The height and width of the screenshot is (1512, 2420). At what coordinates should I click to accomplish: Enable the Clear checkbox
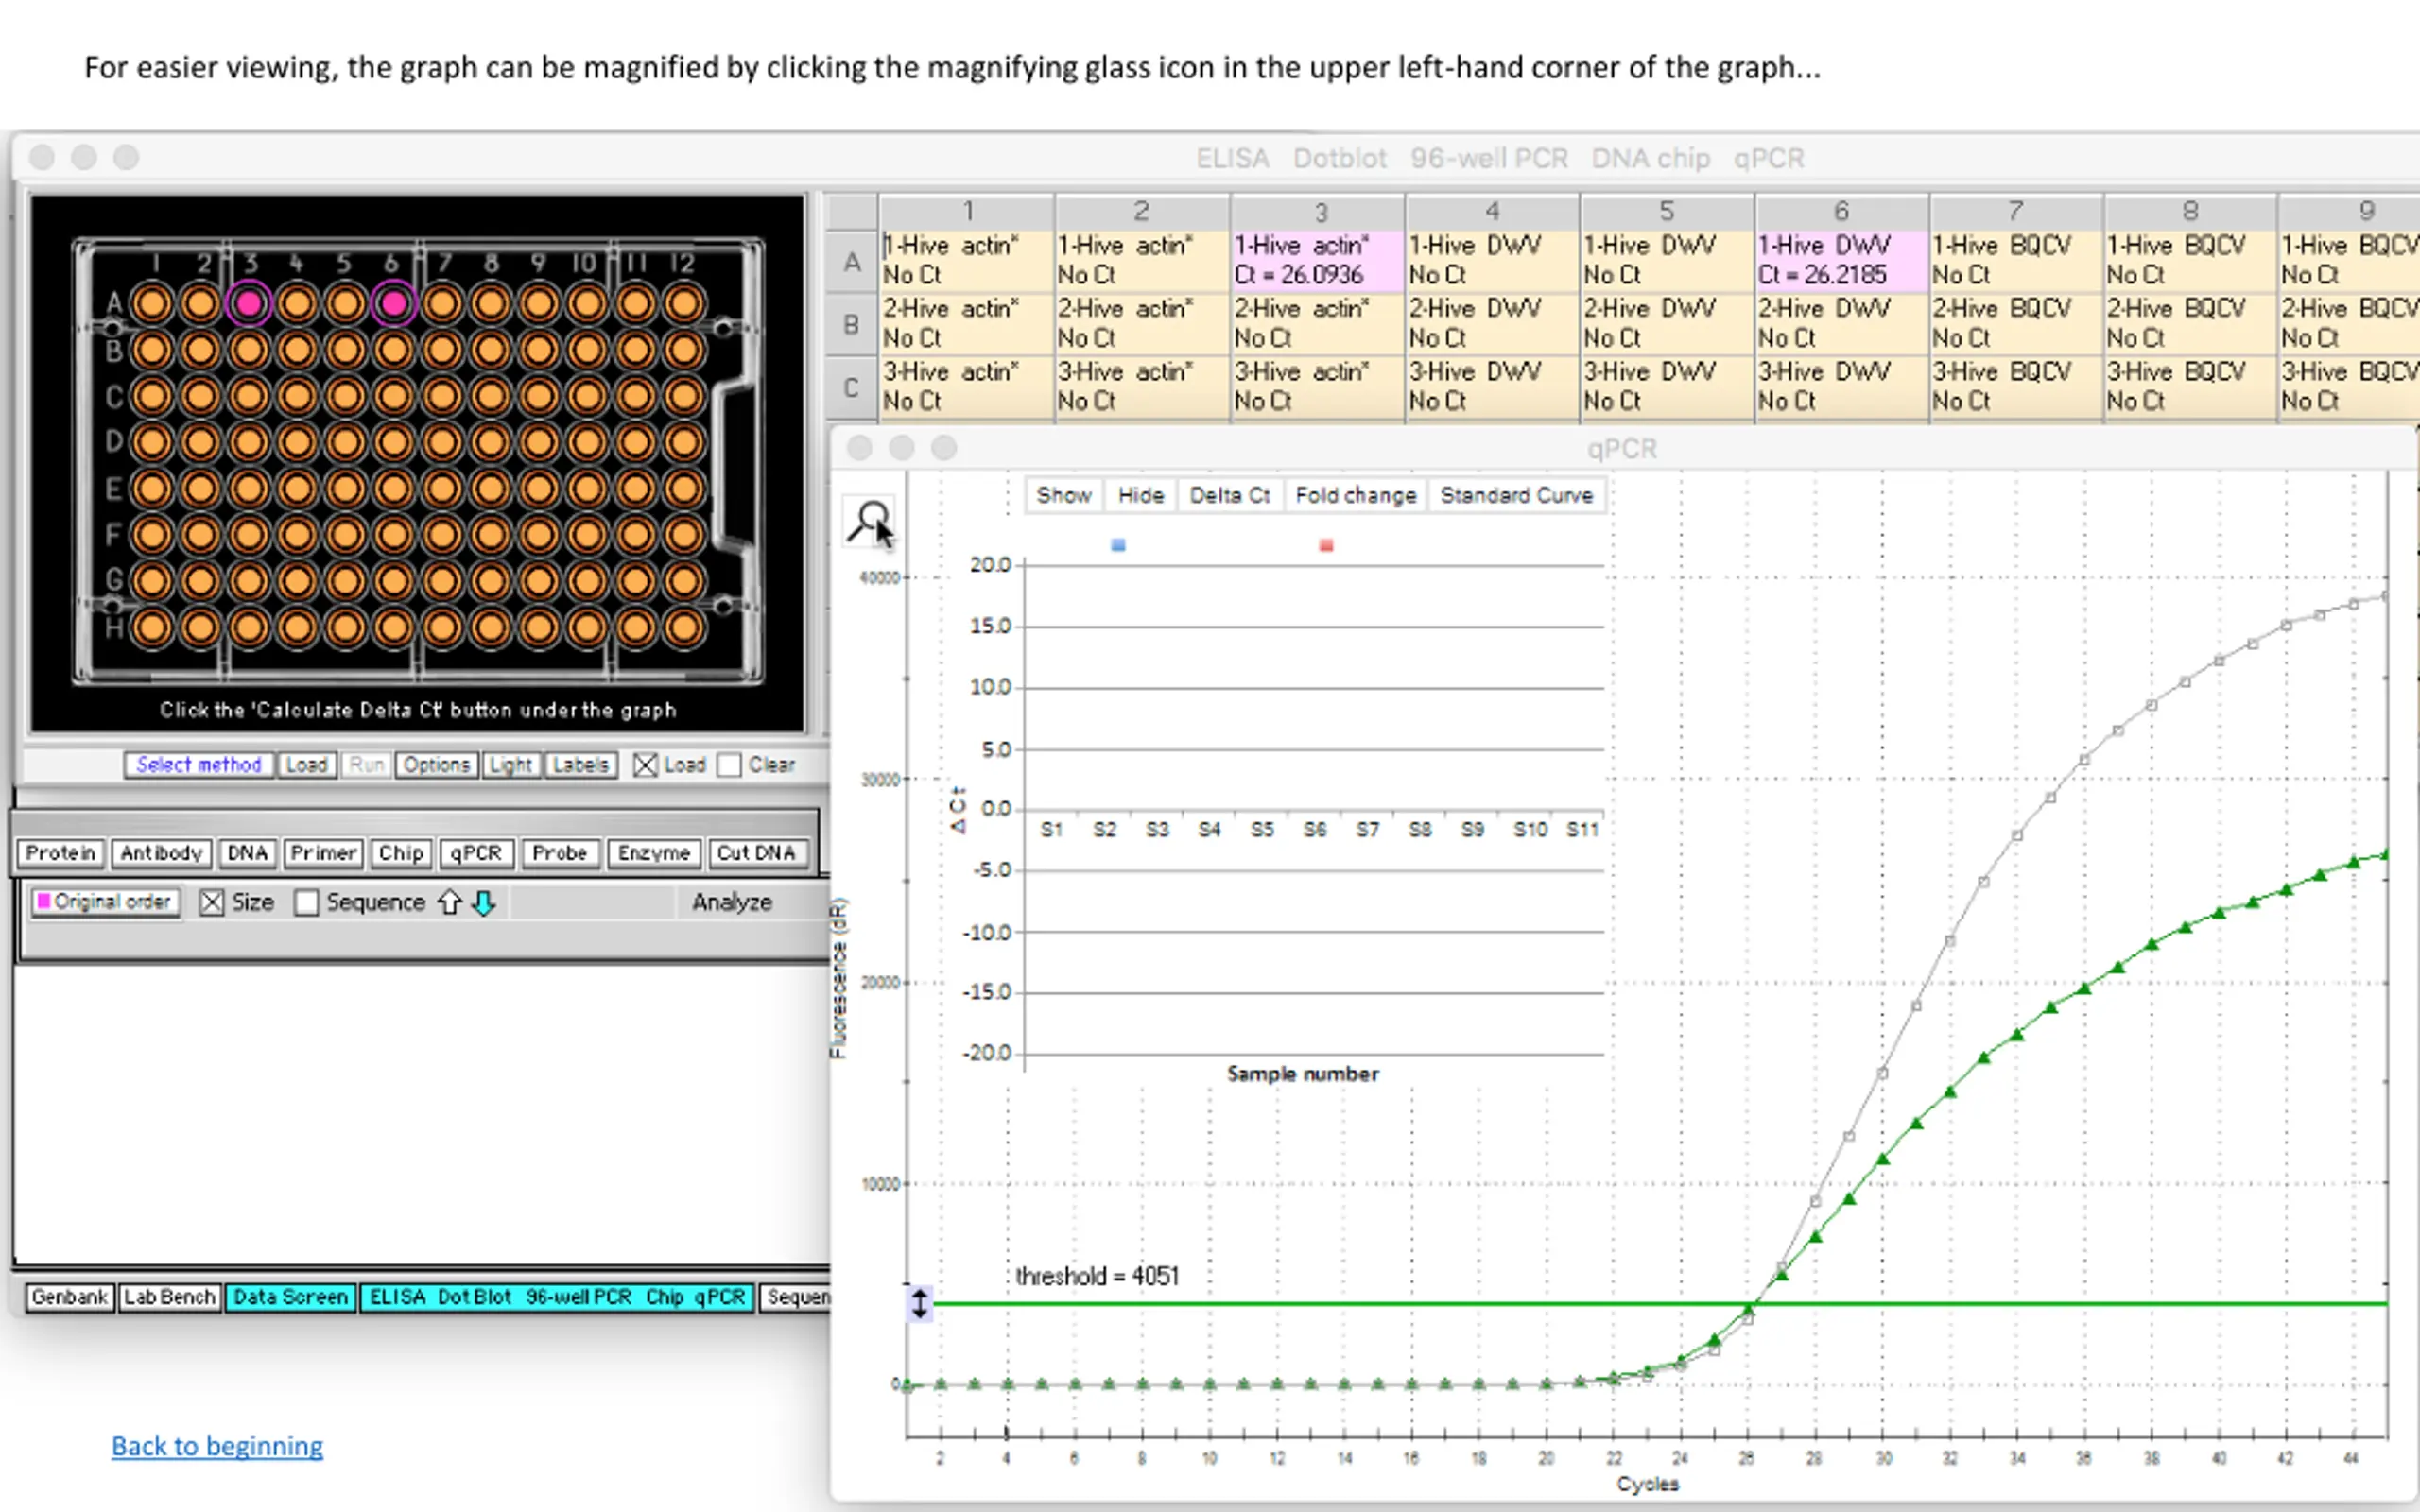[730, 765]
